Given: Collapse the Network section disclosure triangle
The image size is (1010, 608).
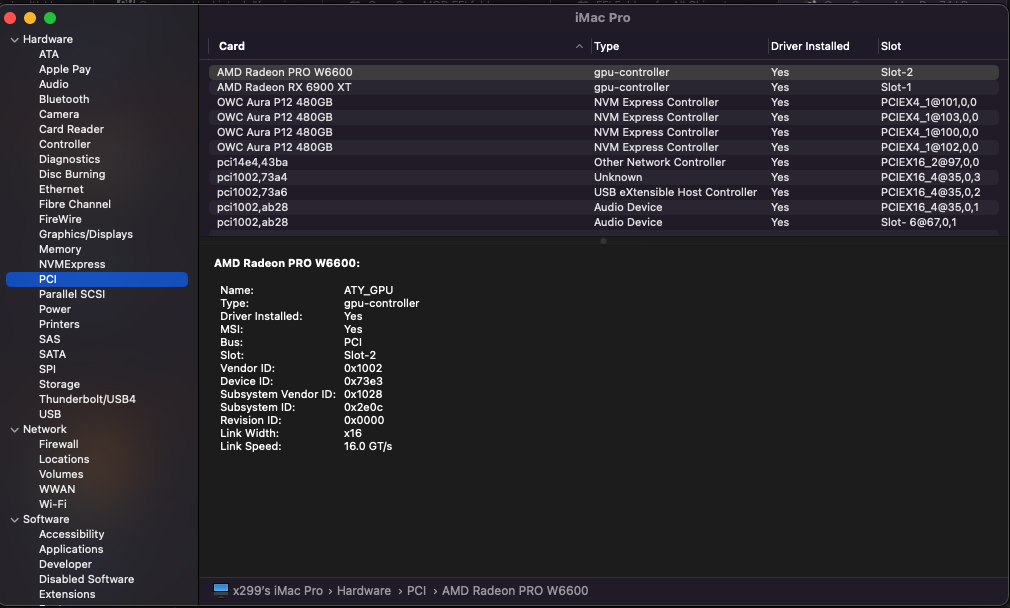Looking at the screenshot, I should click(14, 429).
